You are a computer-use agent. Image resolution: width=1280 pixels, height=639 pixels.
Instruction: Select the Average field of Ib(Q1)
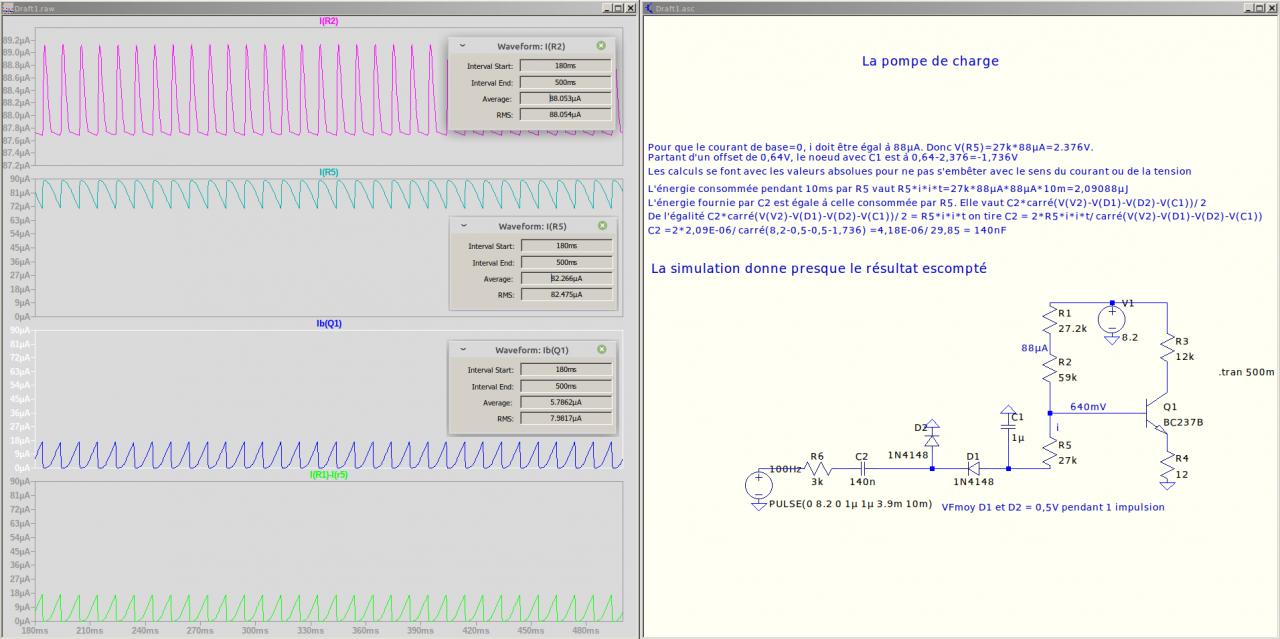click(566, 402)
